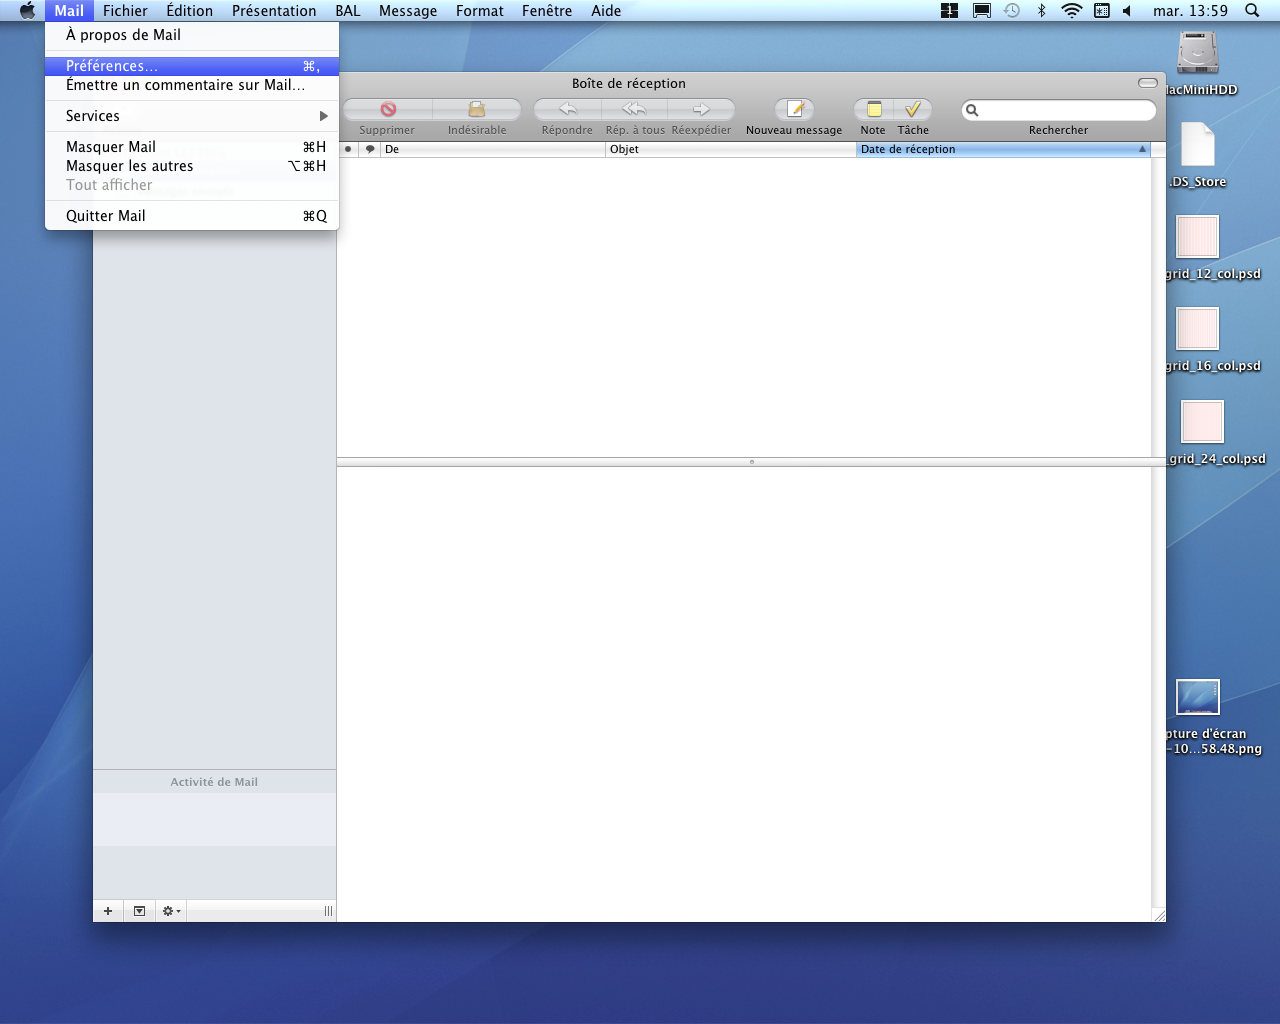Choose Quitter Mail from the menu
The height and width of the screenshot is (1024, 1280).
pos(192,216)
